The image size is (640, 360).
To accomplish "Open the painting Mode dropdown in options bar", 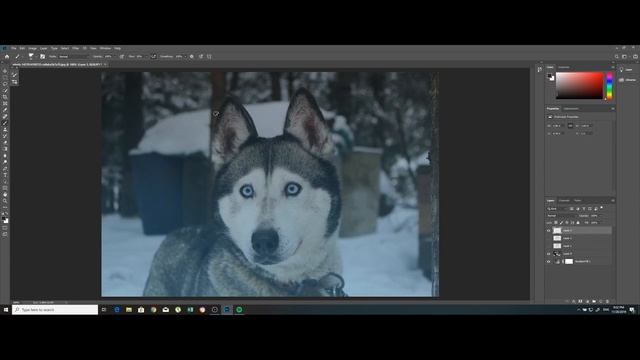I will (73, 56).
